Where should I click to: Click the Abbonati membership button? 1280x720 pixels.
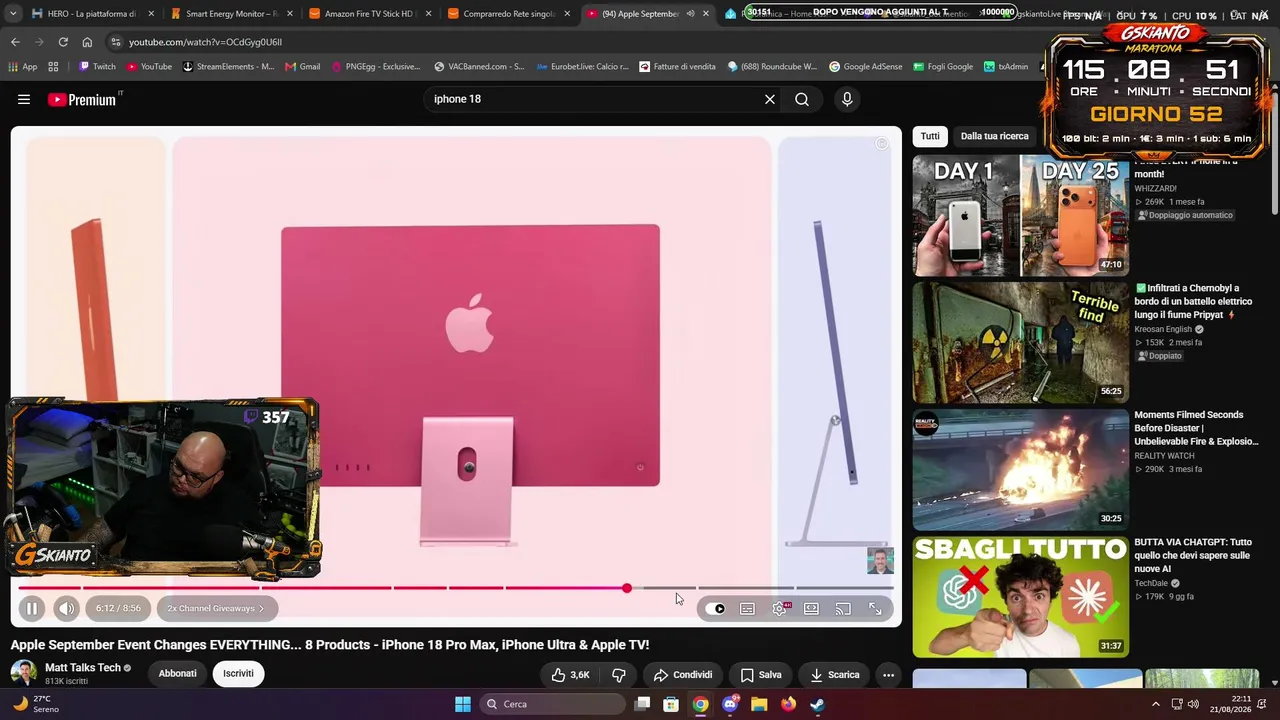pyautogui.click(x=177, y=673)
